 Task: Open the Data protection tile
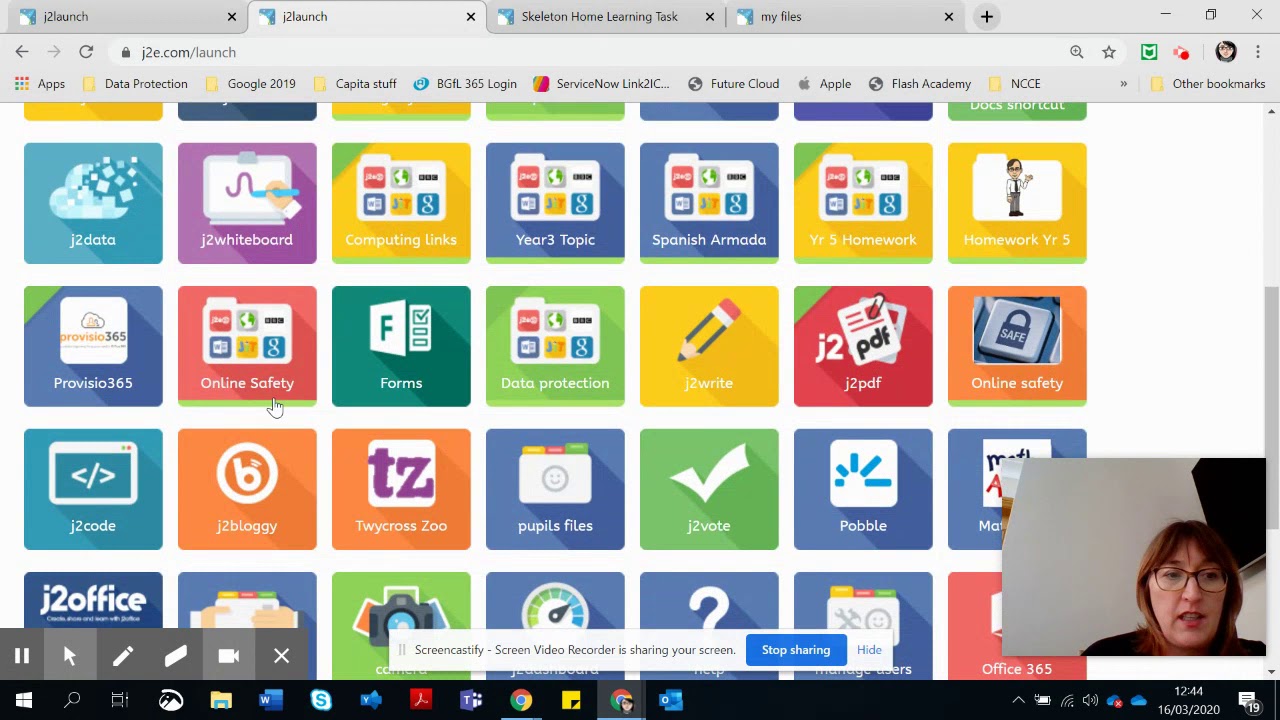(x=555, y=346)
